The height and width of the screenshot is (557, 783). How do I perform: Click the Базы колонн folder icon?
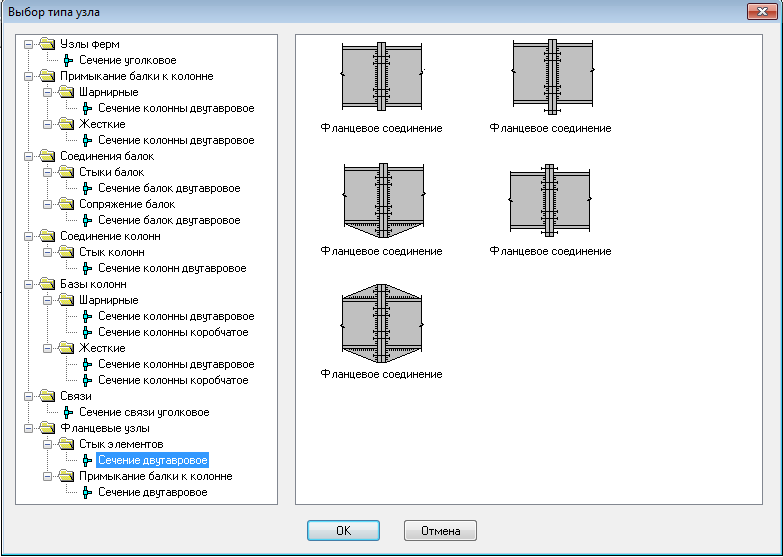47,284
